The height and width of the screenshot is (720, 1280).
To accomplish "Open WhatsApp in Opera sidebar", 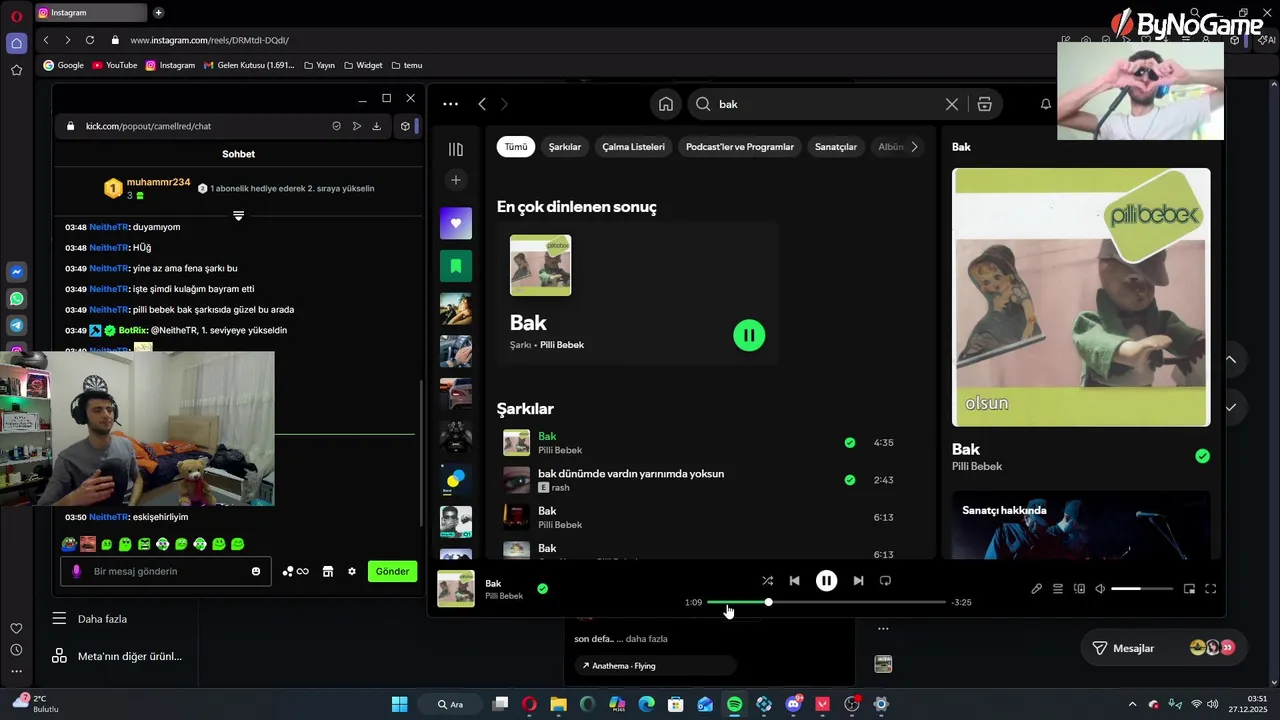I will click(17, 299).
